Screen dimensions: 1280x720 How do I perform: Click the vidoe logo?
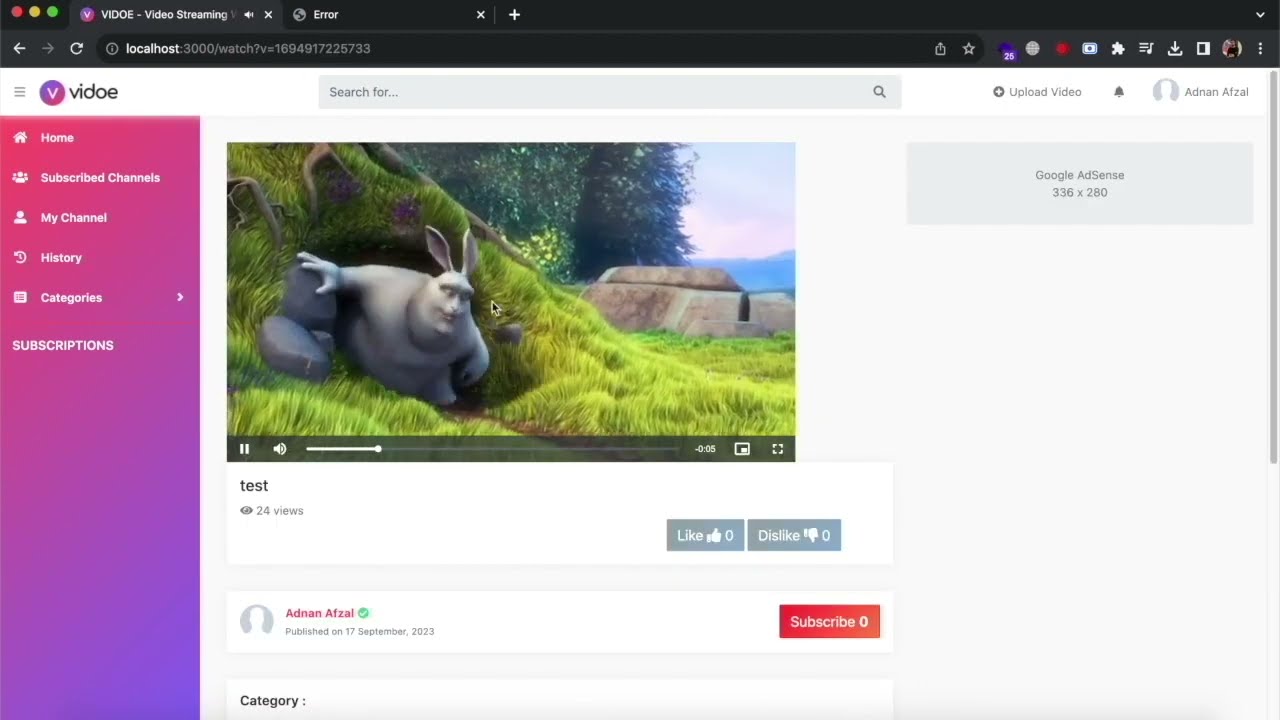point(79,92)
